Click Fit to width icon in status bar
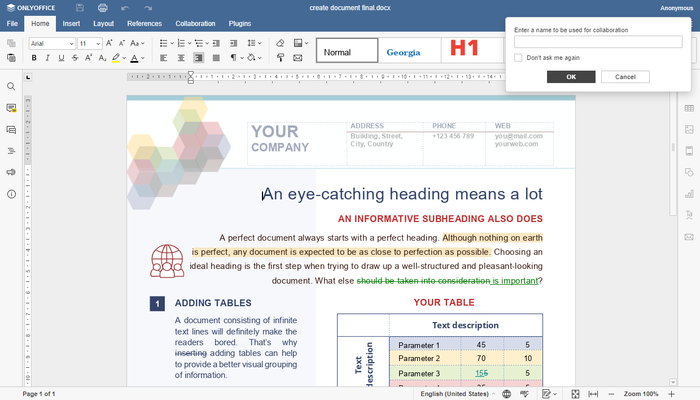The width and height of the screenshot is (700, 400). 593,394
